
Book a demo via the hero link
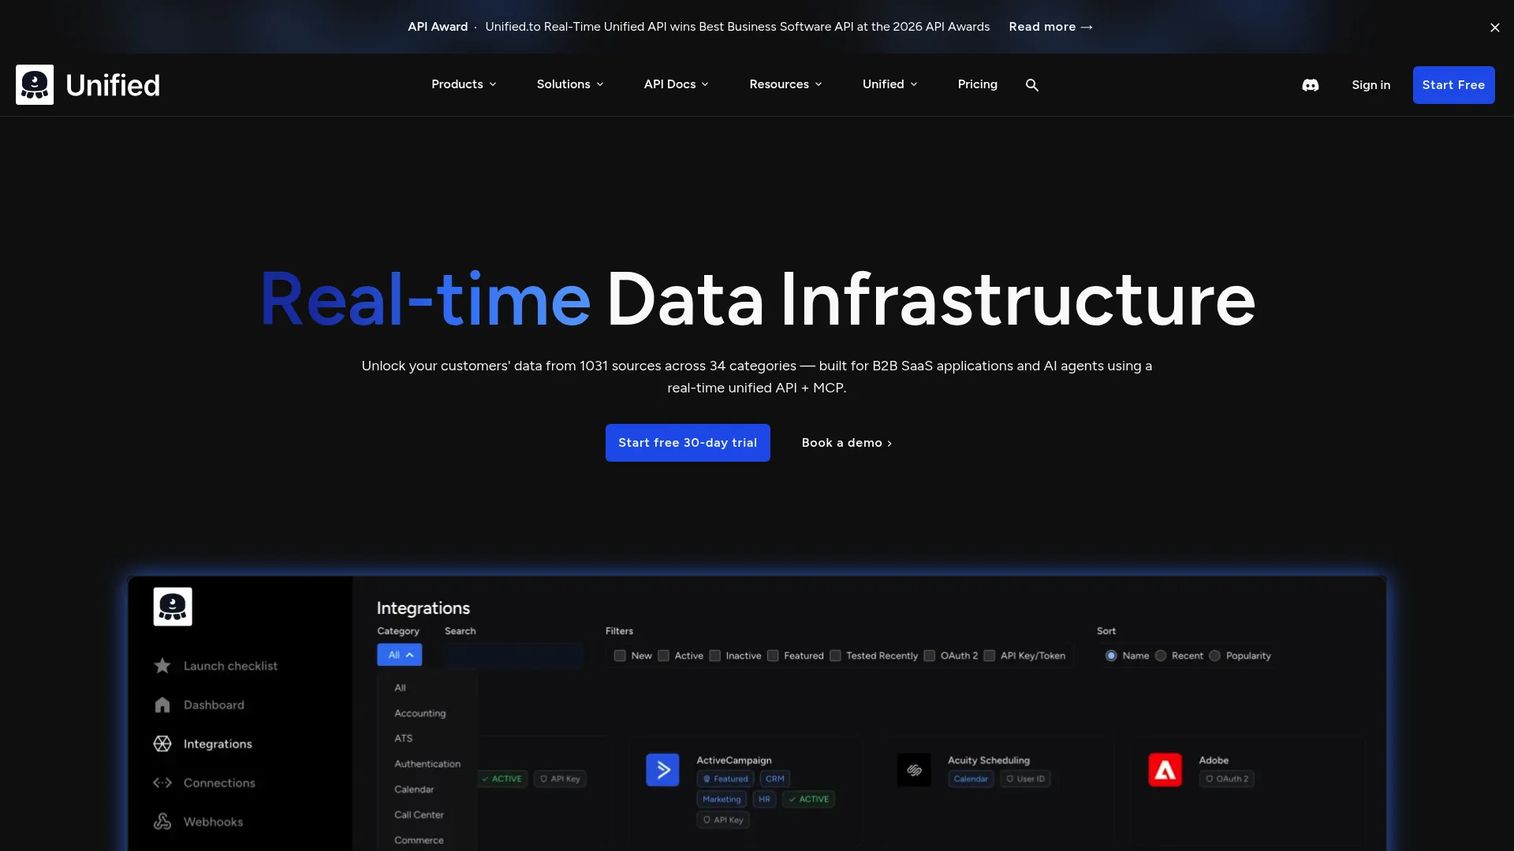[847, 443]
